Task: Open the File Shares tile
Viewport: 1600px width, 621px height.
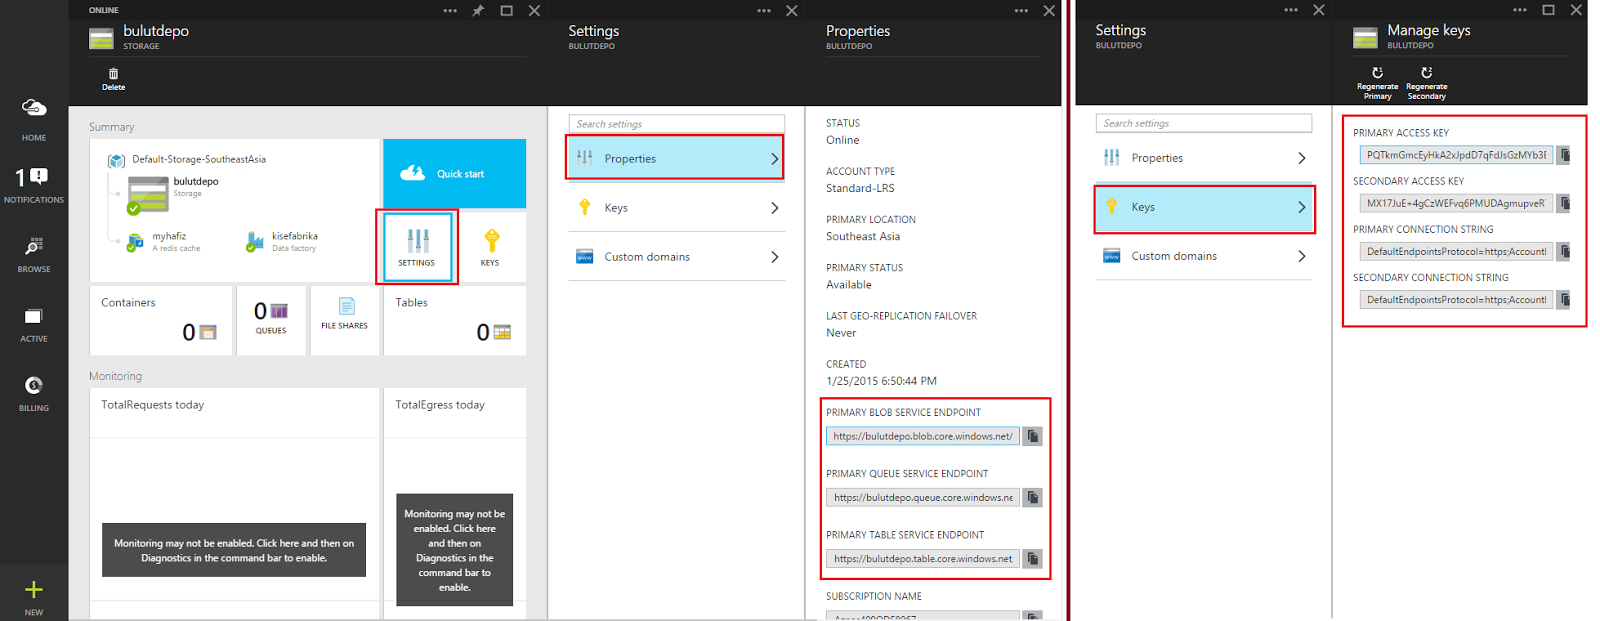Action: click(344, 320)
